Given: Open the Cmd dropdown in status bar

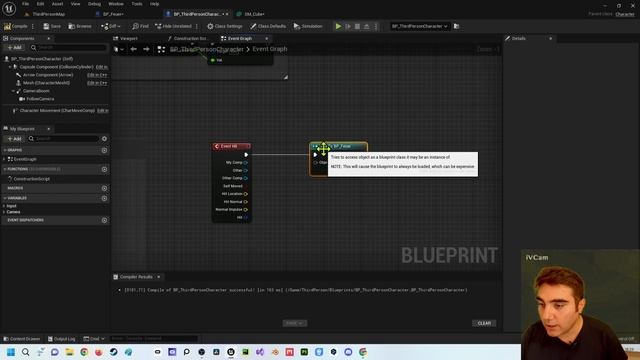Looking at the screenshot, I should [94, 339].
